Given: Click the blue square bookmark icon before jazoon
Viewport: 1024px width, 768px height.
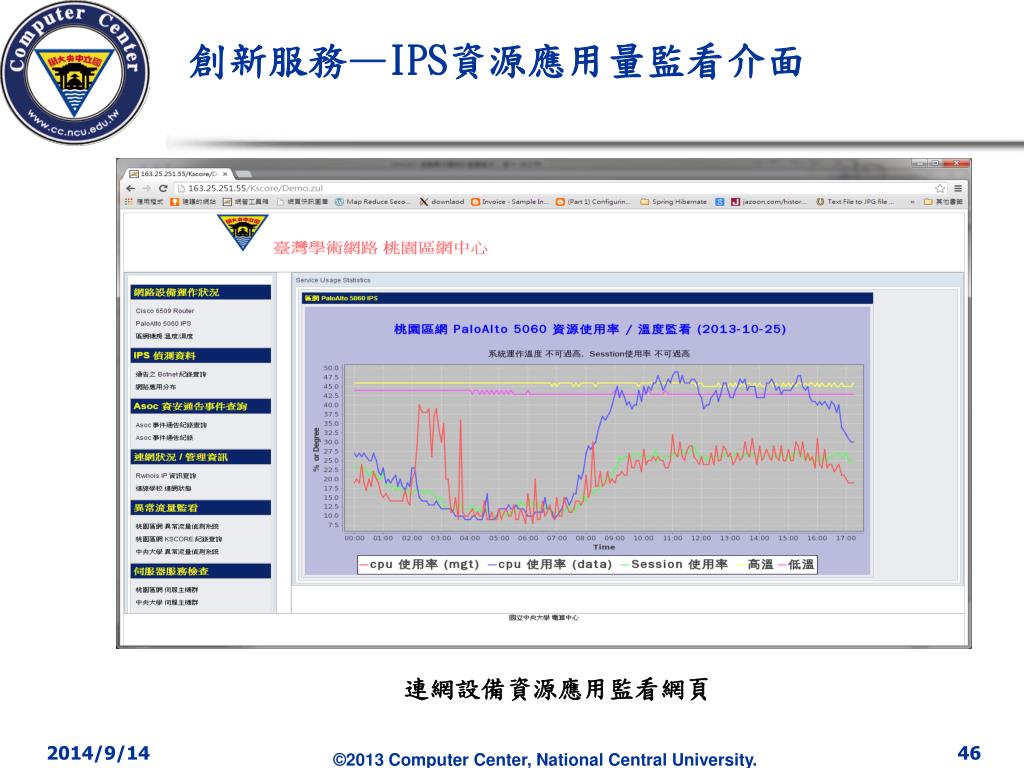Looking at the screenshot, I should click(719, 202).
